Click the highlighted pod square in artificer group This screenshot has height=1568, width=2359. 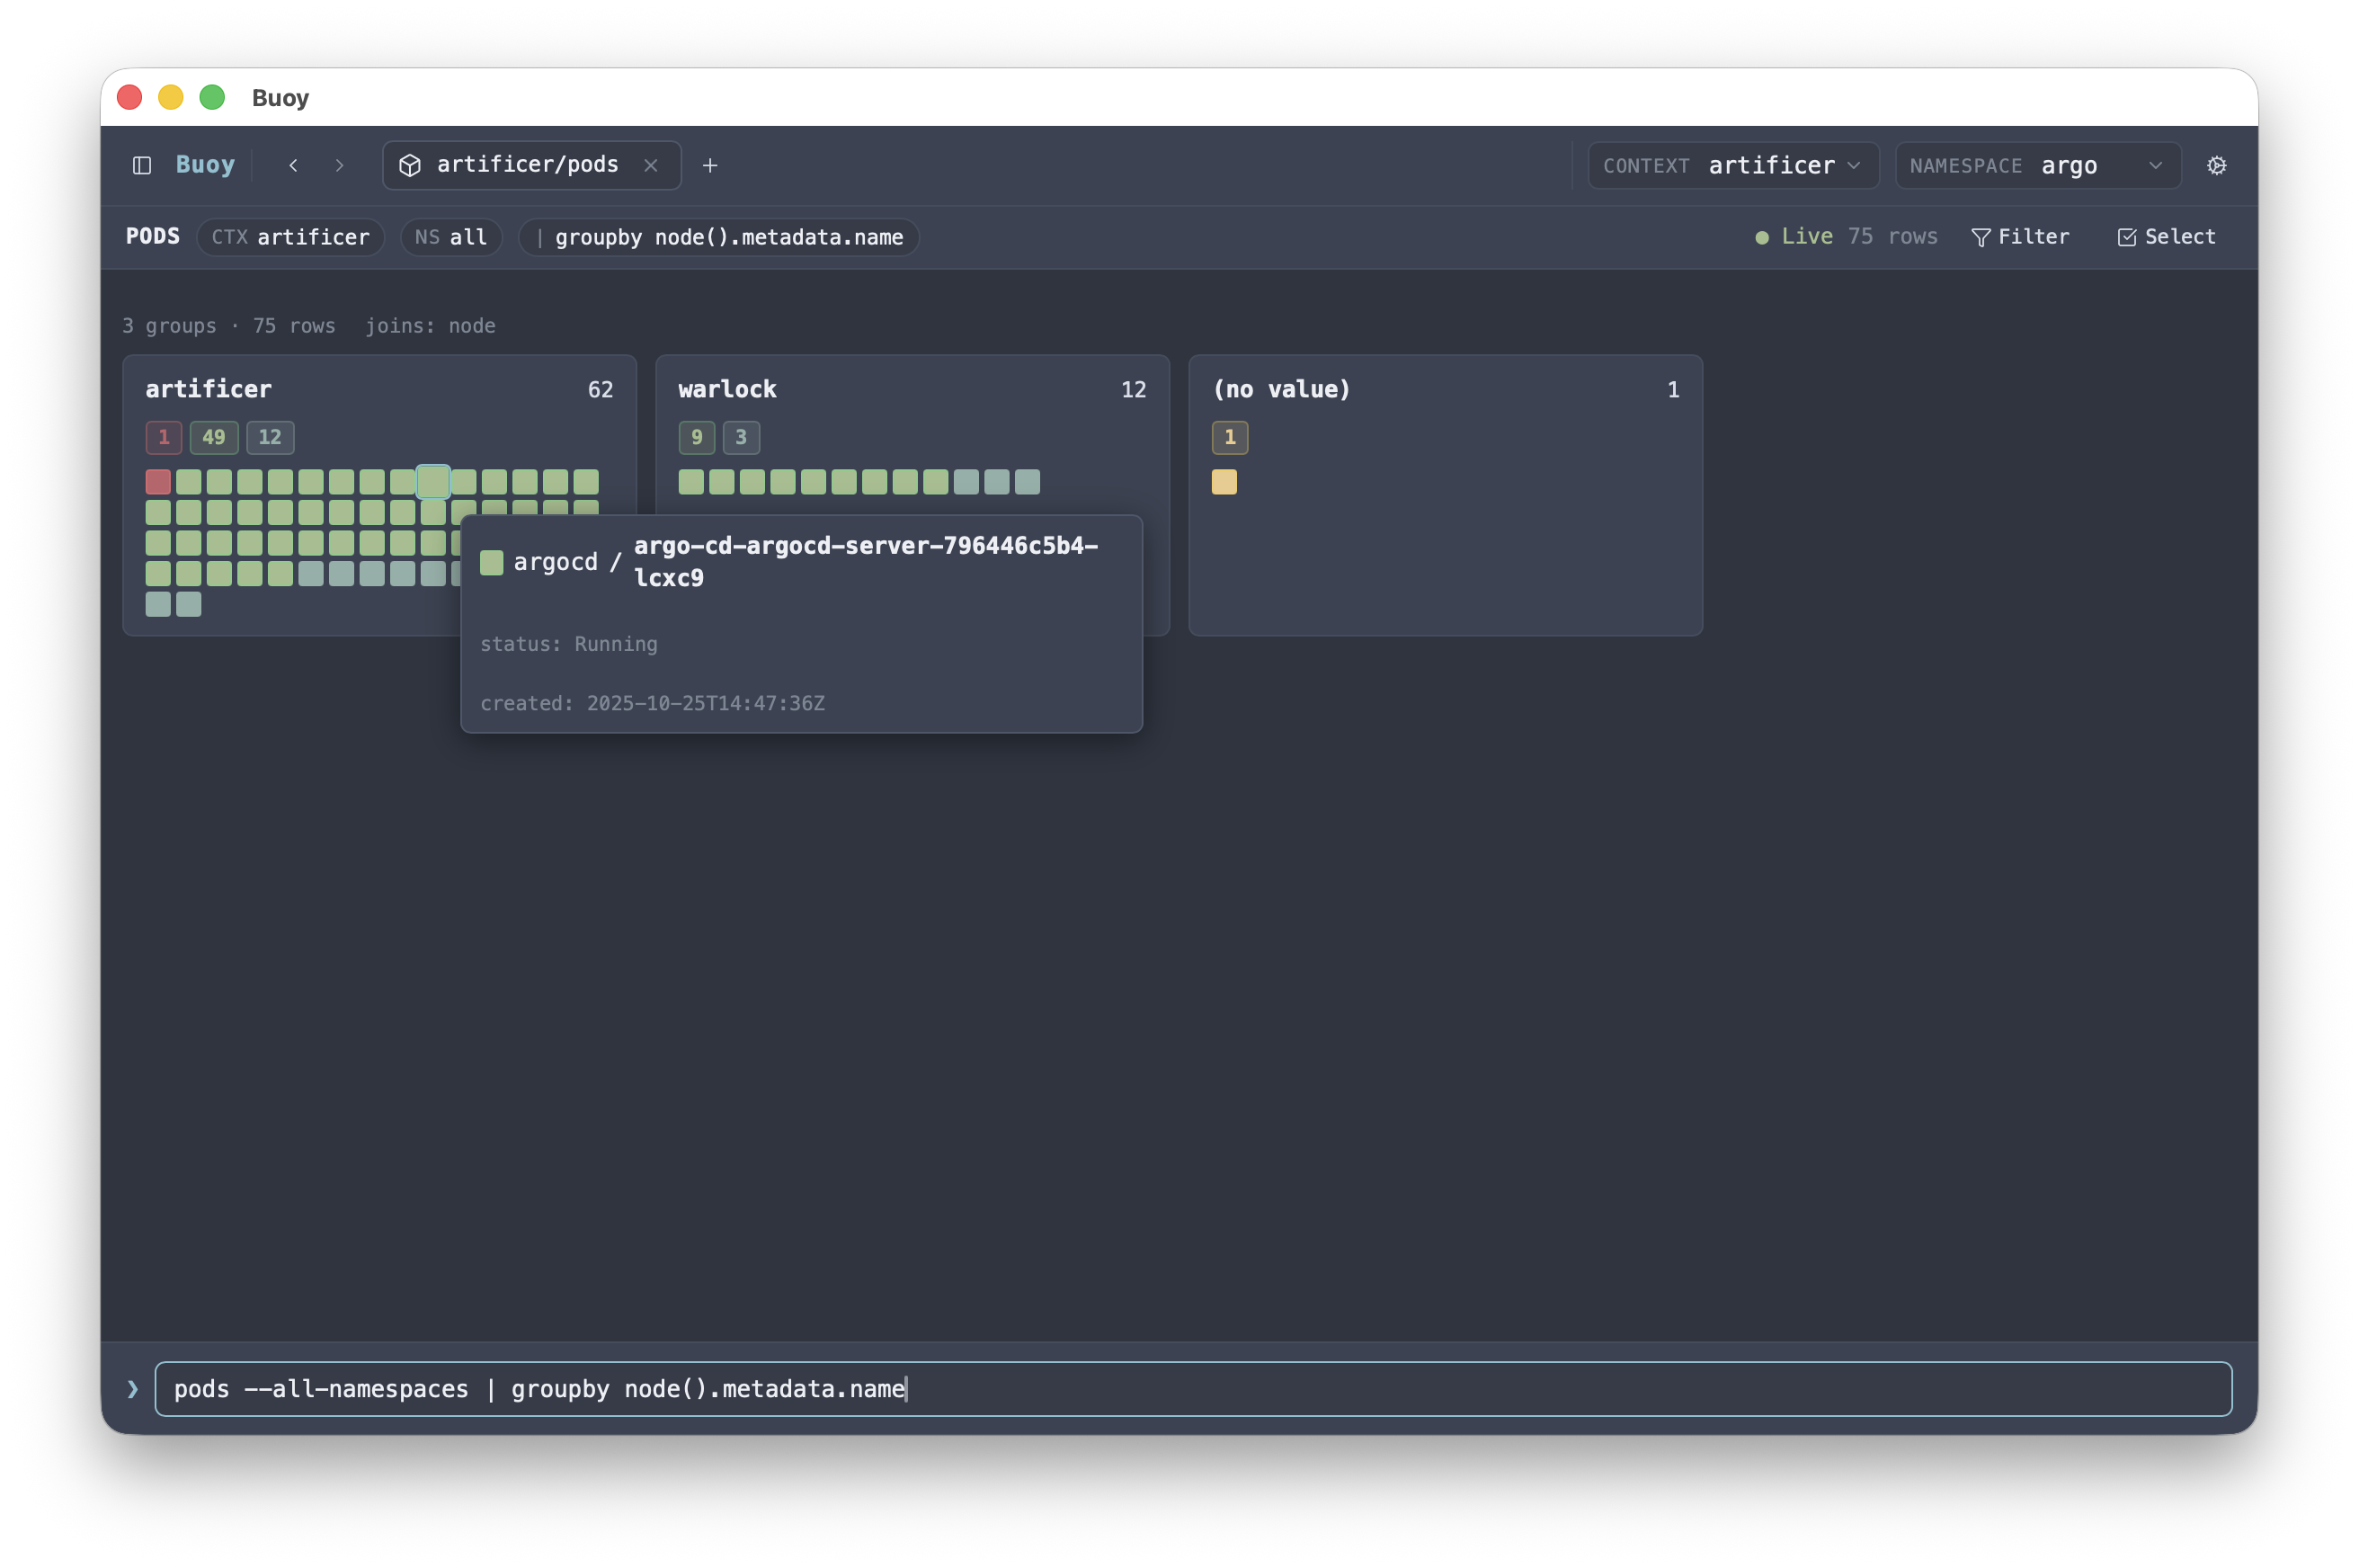pos(433,482)
